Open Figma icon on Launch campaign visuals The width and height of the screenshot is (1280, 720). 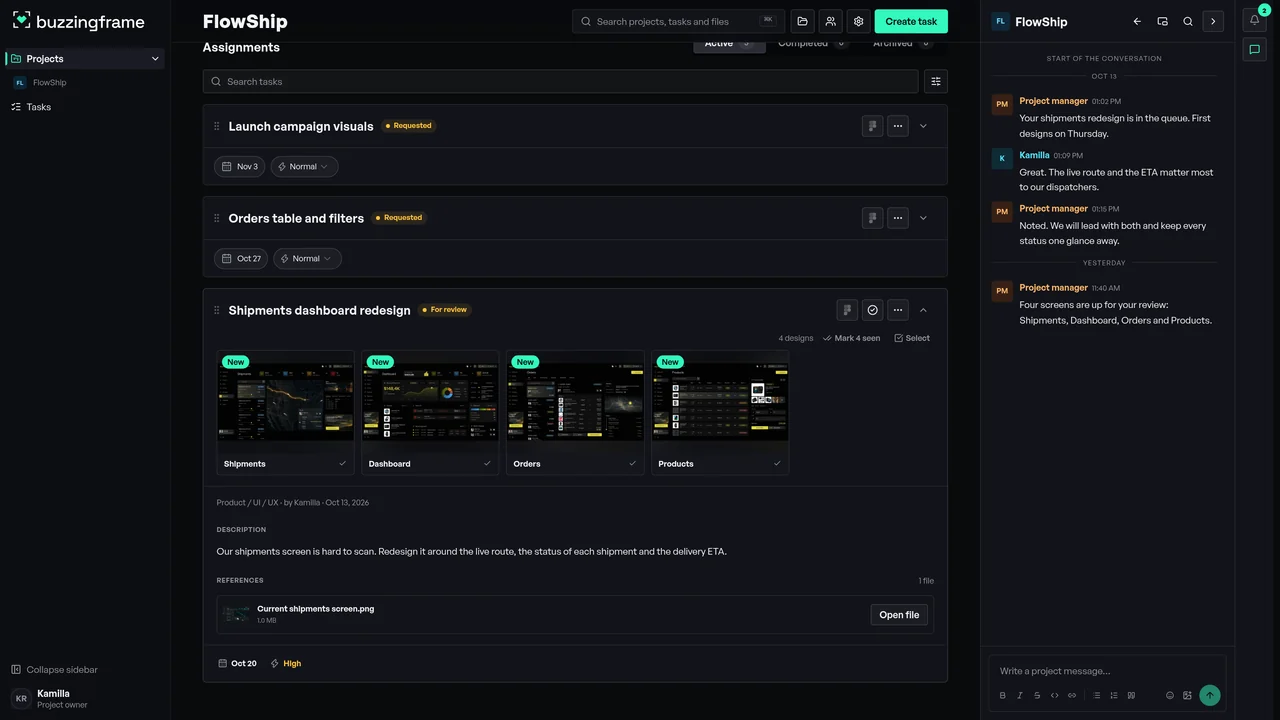[873, 126]
